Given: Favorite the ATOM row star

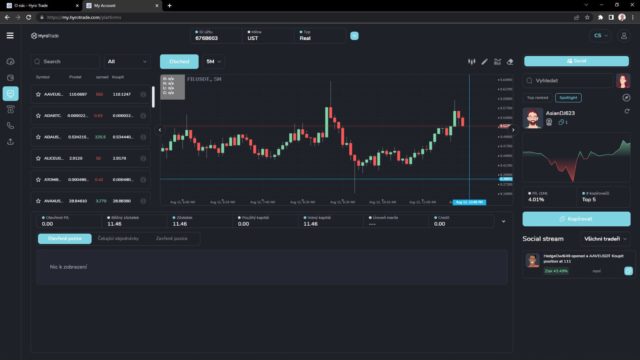Looking at the screenshot, I should point(38,180).
